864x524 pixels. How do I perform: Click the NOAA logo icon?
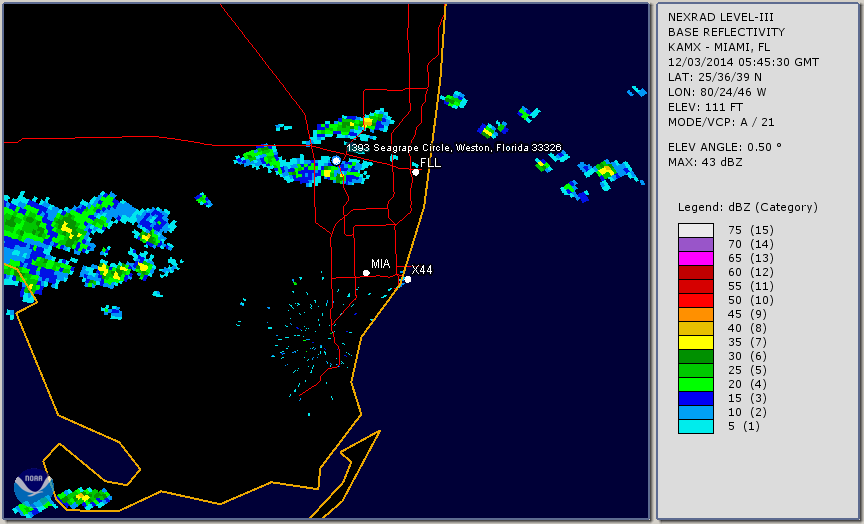pos(34,488)
